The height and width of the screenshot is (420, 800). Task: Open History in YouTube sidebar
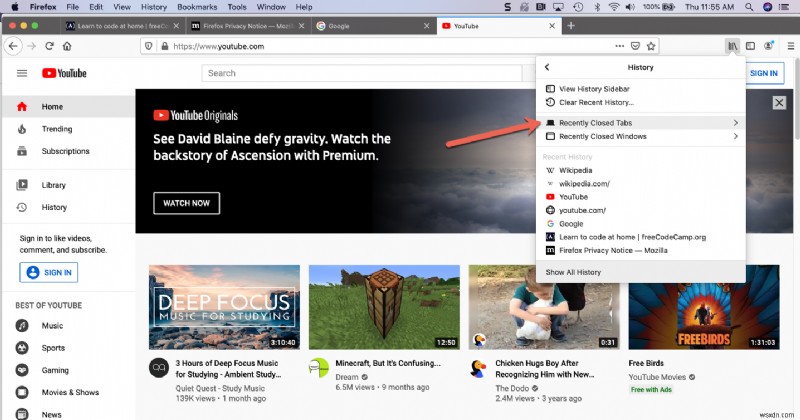point(69,207)
